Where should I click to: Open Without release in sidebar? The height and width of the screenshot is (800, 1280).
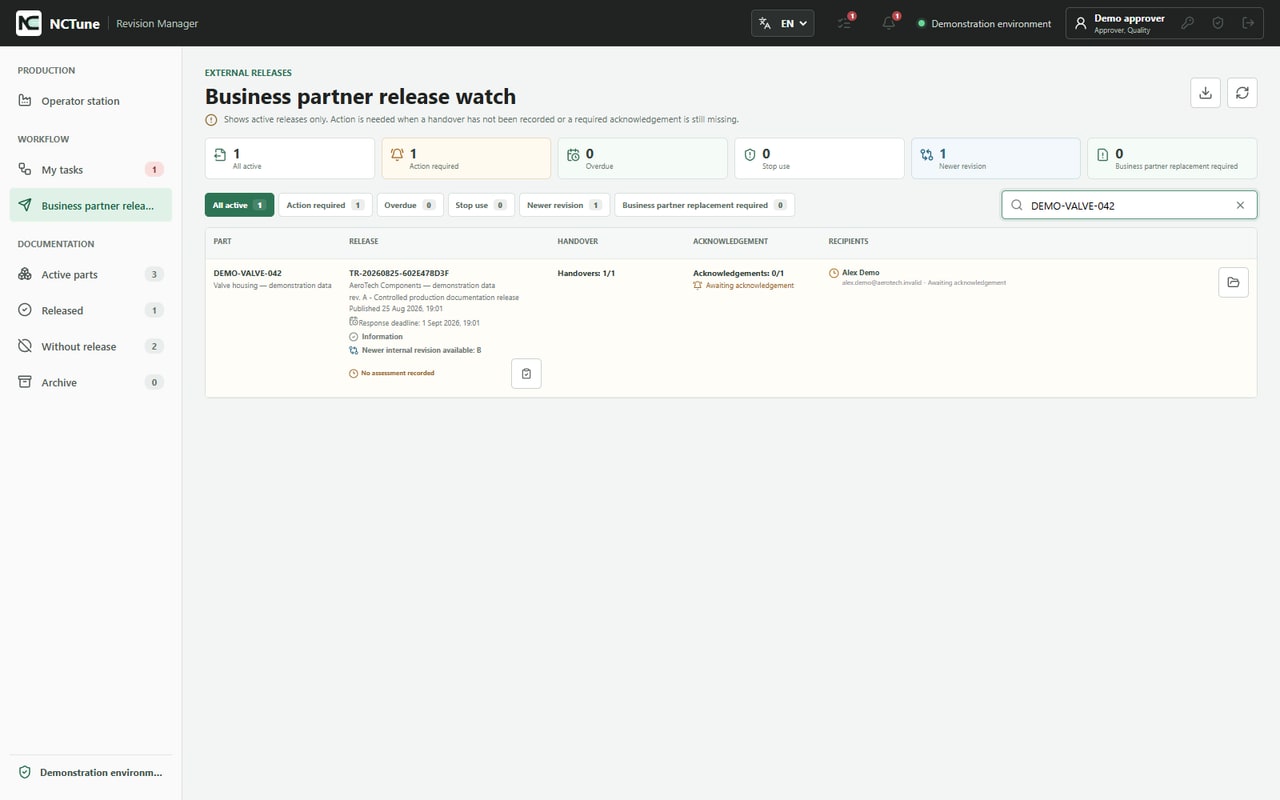pos(91,347)
